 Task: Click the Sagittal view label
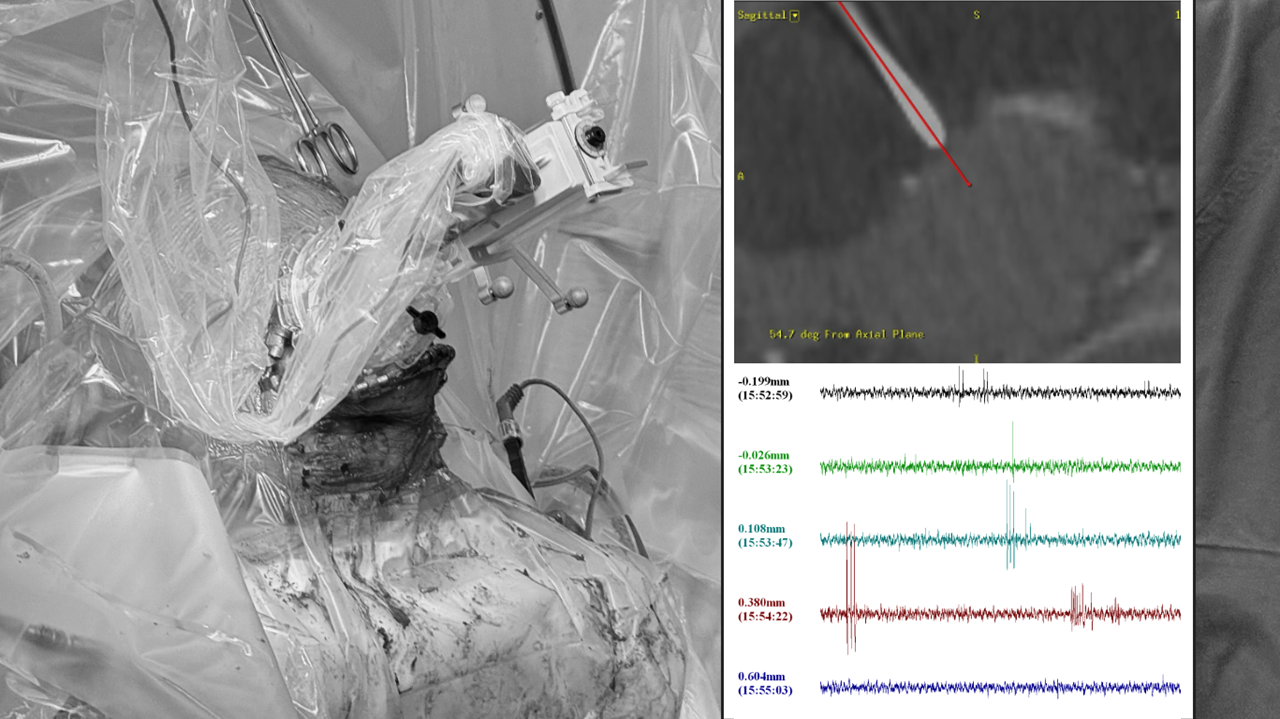point(762,15)
